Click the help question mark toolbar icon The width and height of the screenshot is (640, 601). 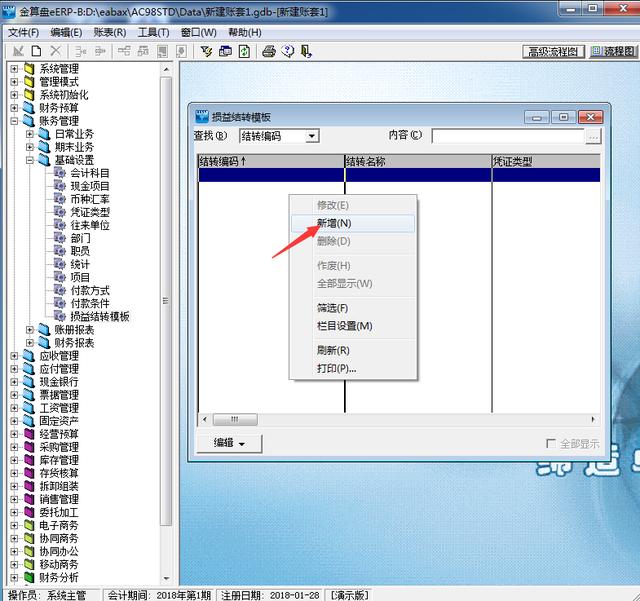click(288, 51)
